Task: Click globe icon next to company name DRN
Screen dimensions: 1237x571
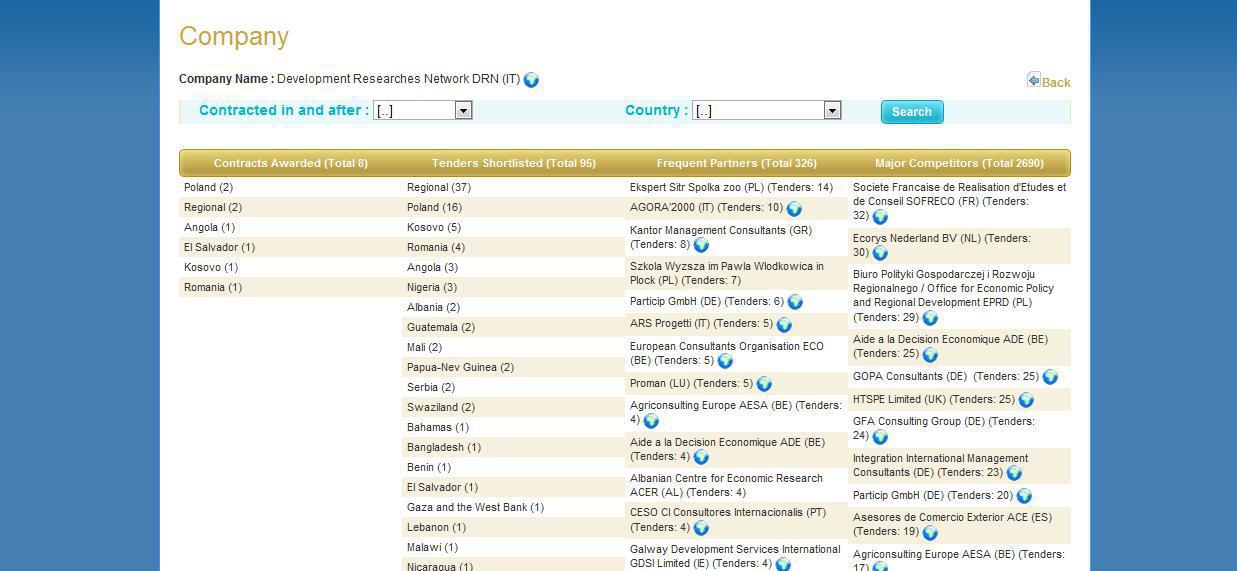Action: (x=531, y=80)
